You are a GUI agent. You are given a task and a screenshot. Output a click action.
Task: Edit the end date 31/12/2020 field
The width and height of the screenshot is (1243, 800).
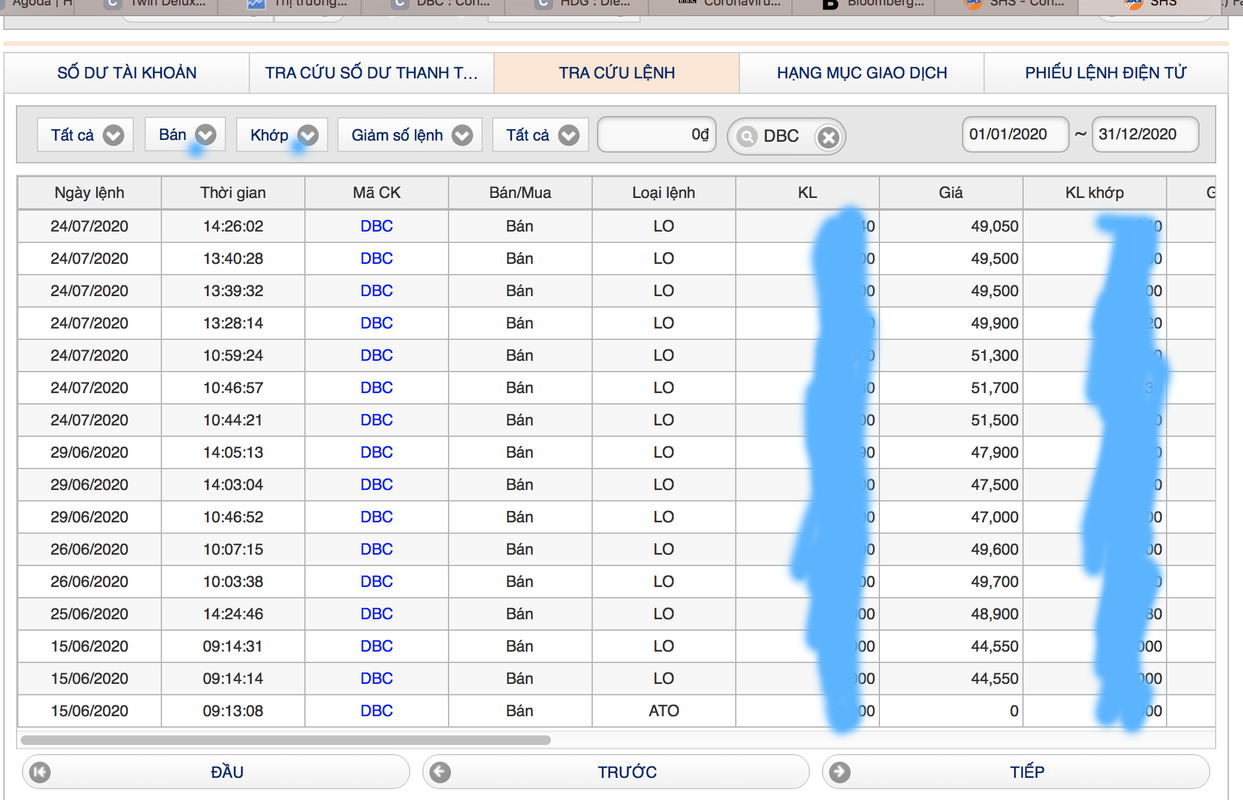point(1145,135)
